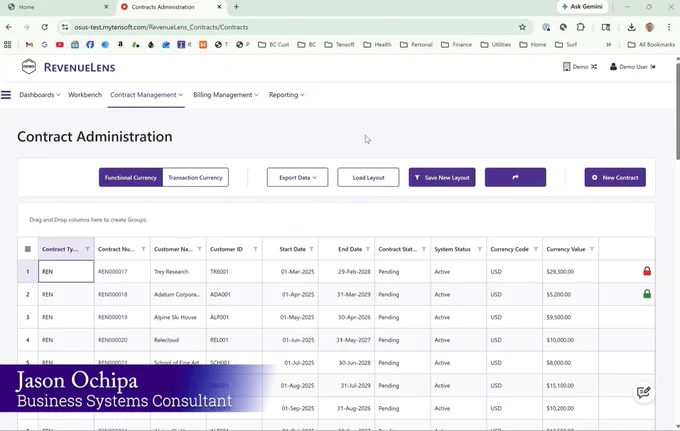Open the hamburger side menu

point(6,95)
